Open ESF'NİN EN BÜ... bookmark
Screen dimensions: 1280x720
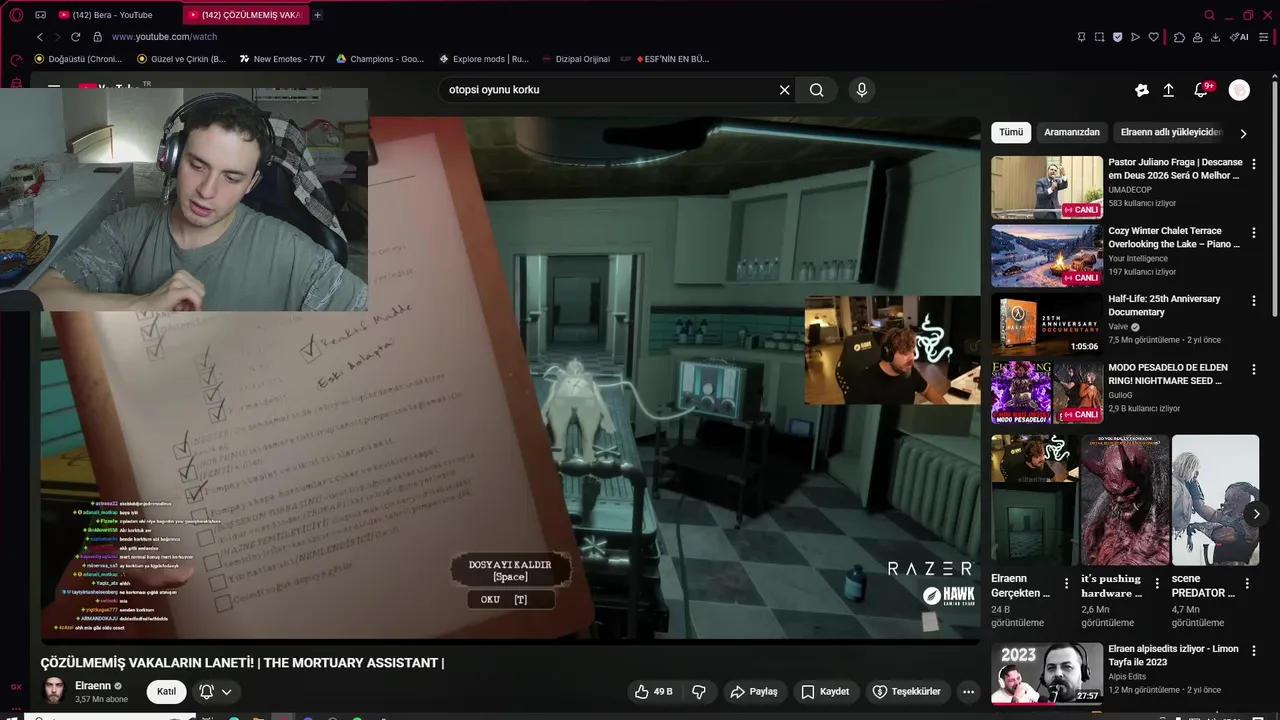(665, 59)
